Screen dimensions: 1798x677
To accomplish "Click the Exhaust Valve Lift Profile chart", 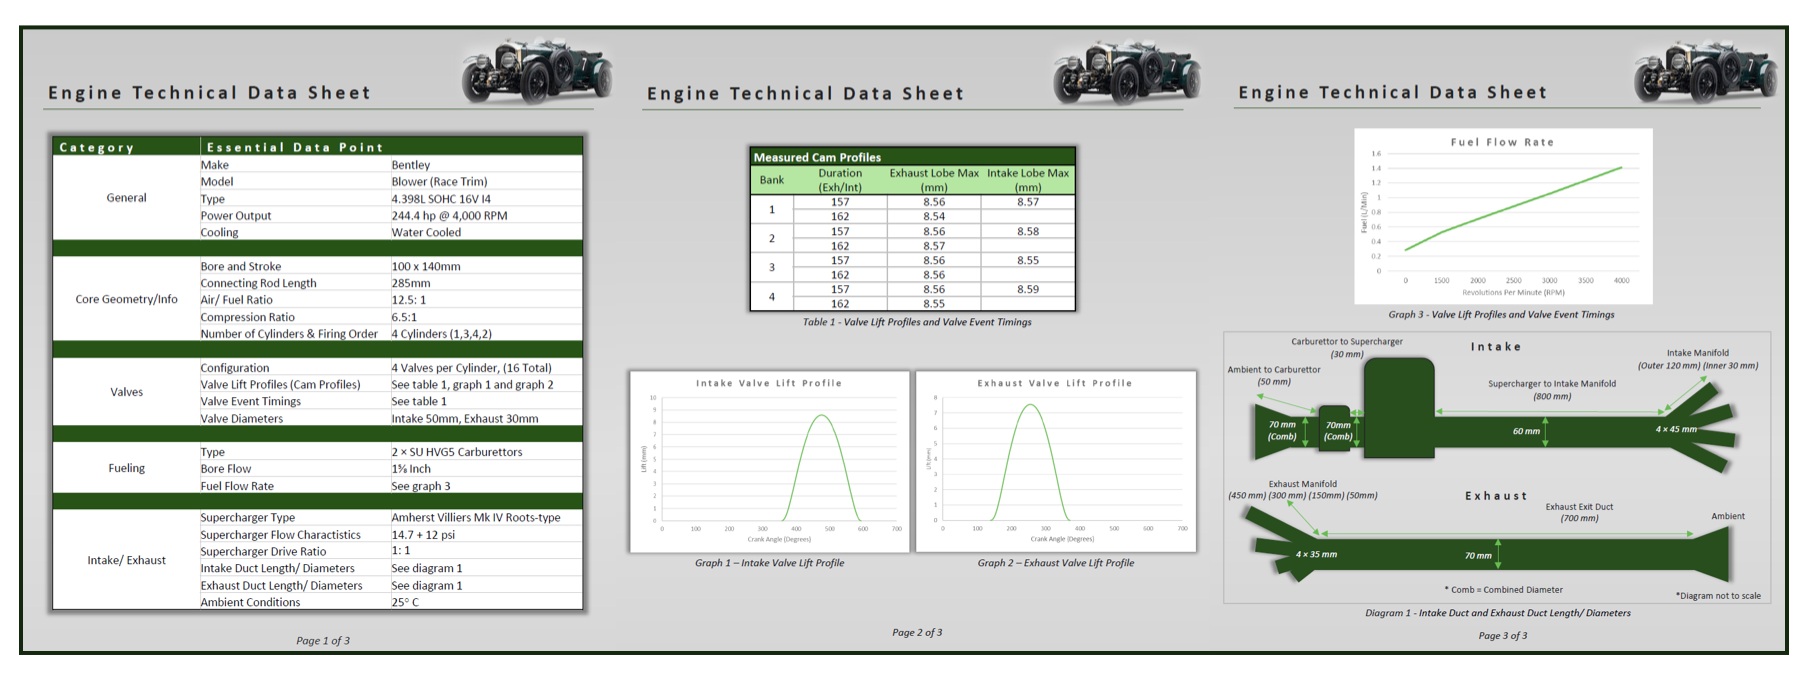I will click(x=1056, y=462).
